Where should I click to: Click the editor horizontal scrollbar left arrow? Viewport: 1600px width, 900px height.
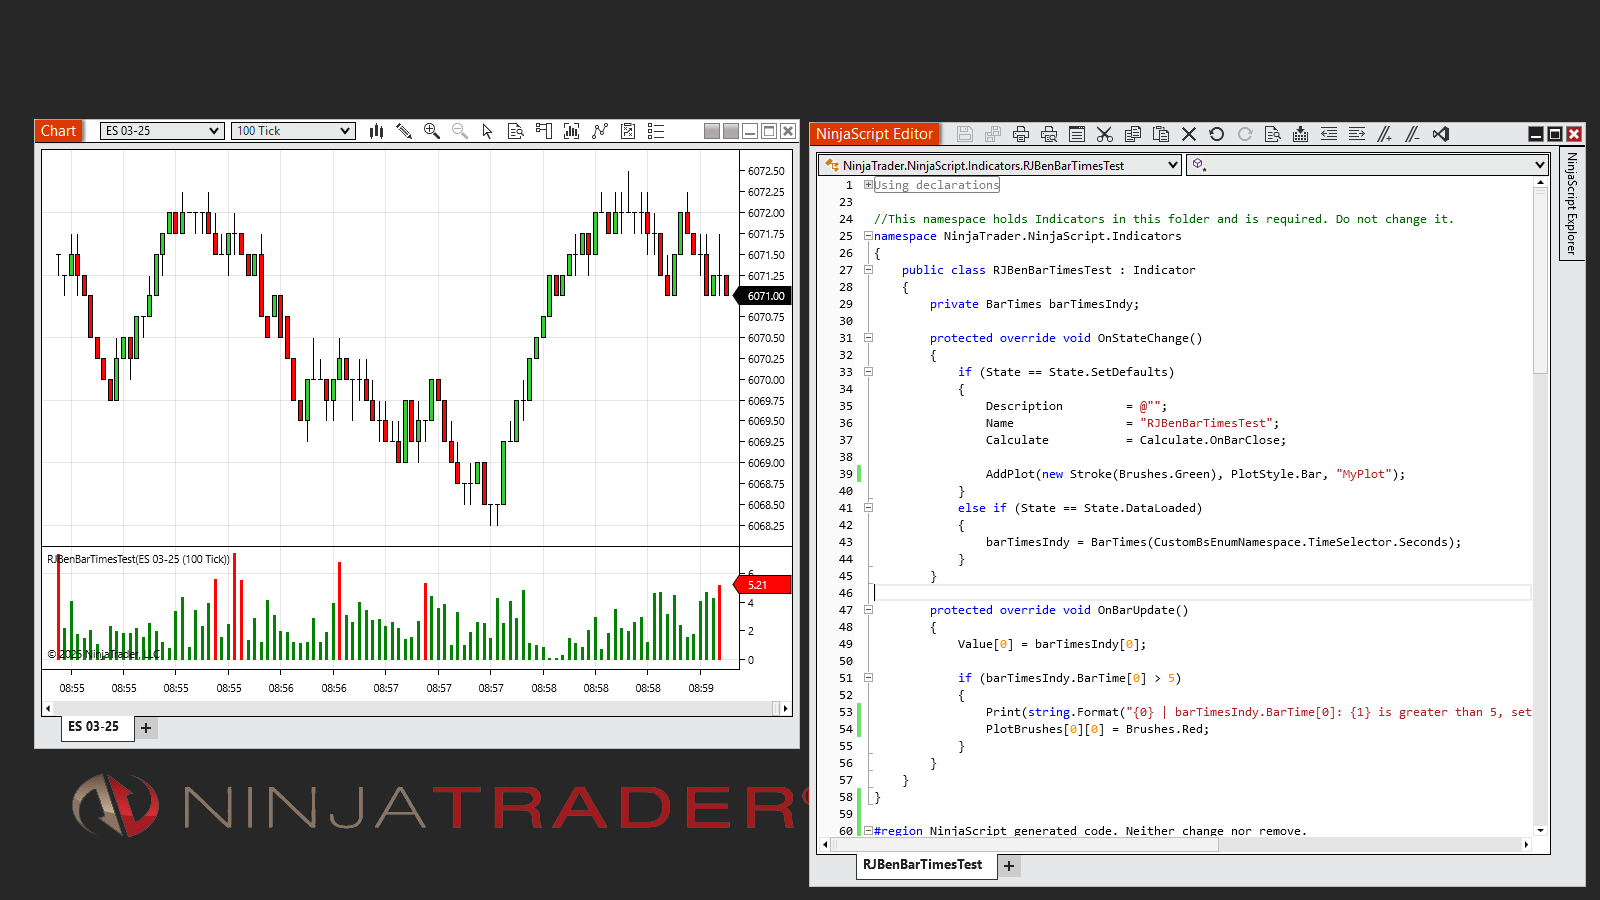(x=825, y=845)
